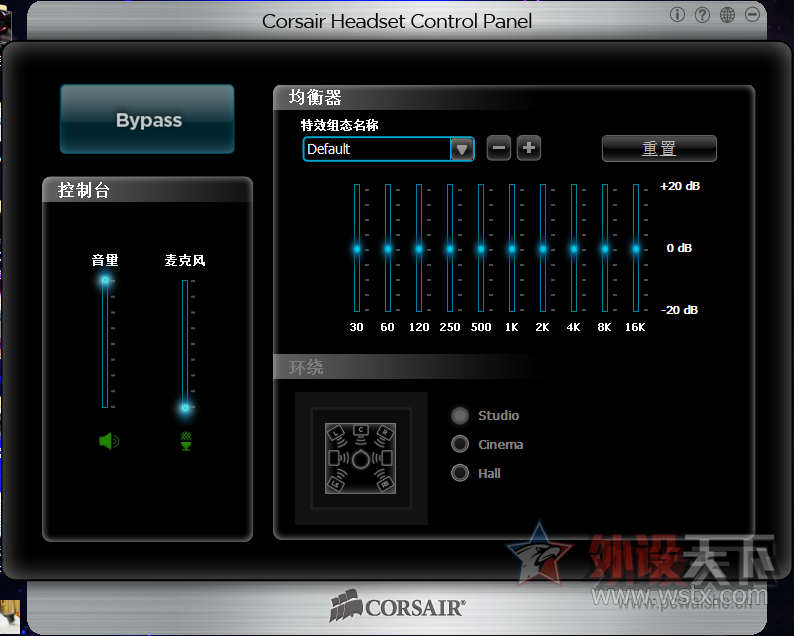Select the Studio surround mode
794x636 pixels.
tap(460, 416)
